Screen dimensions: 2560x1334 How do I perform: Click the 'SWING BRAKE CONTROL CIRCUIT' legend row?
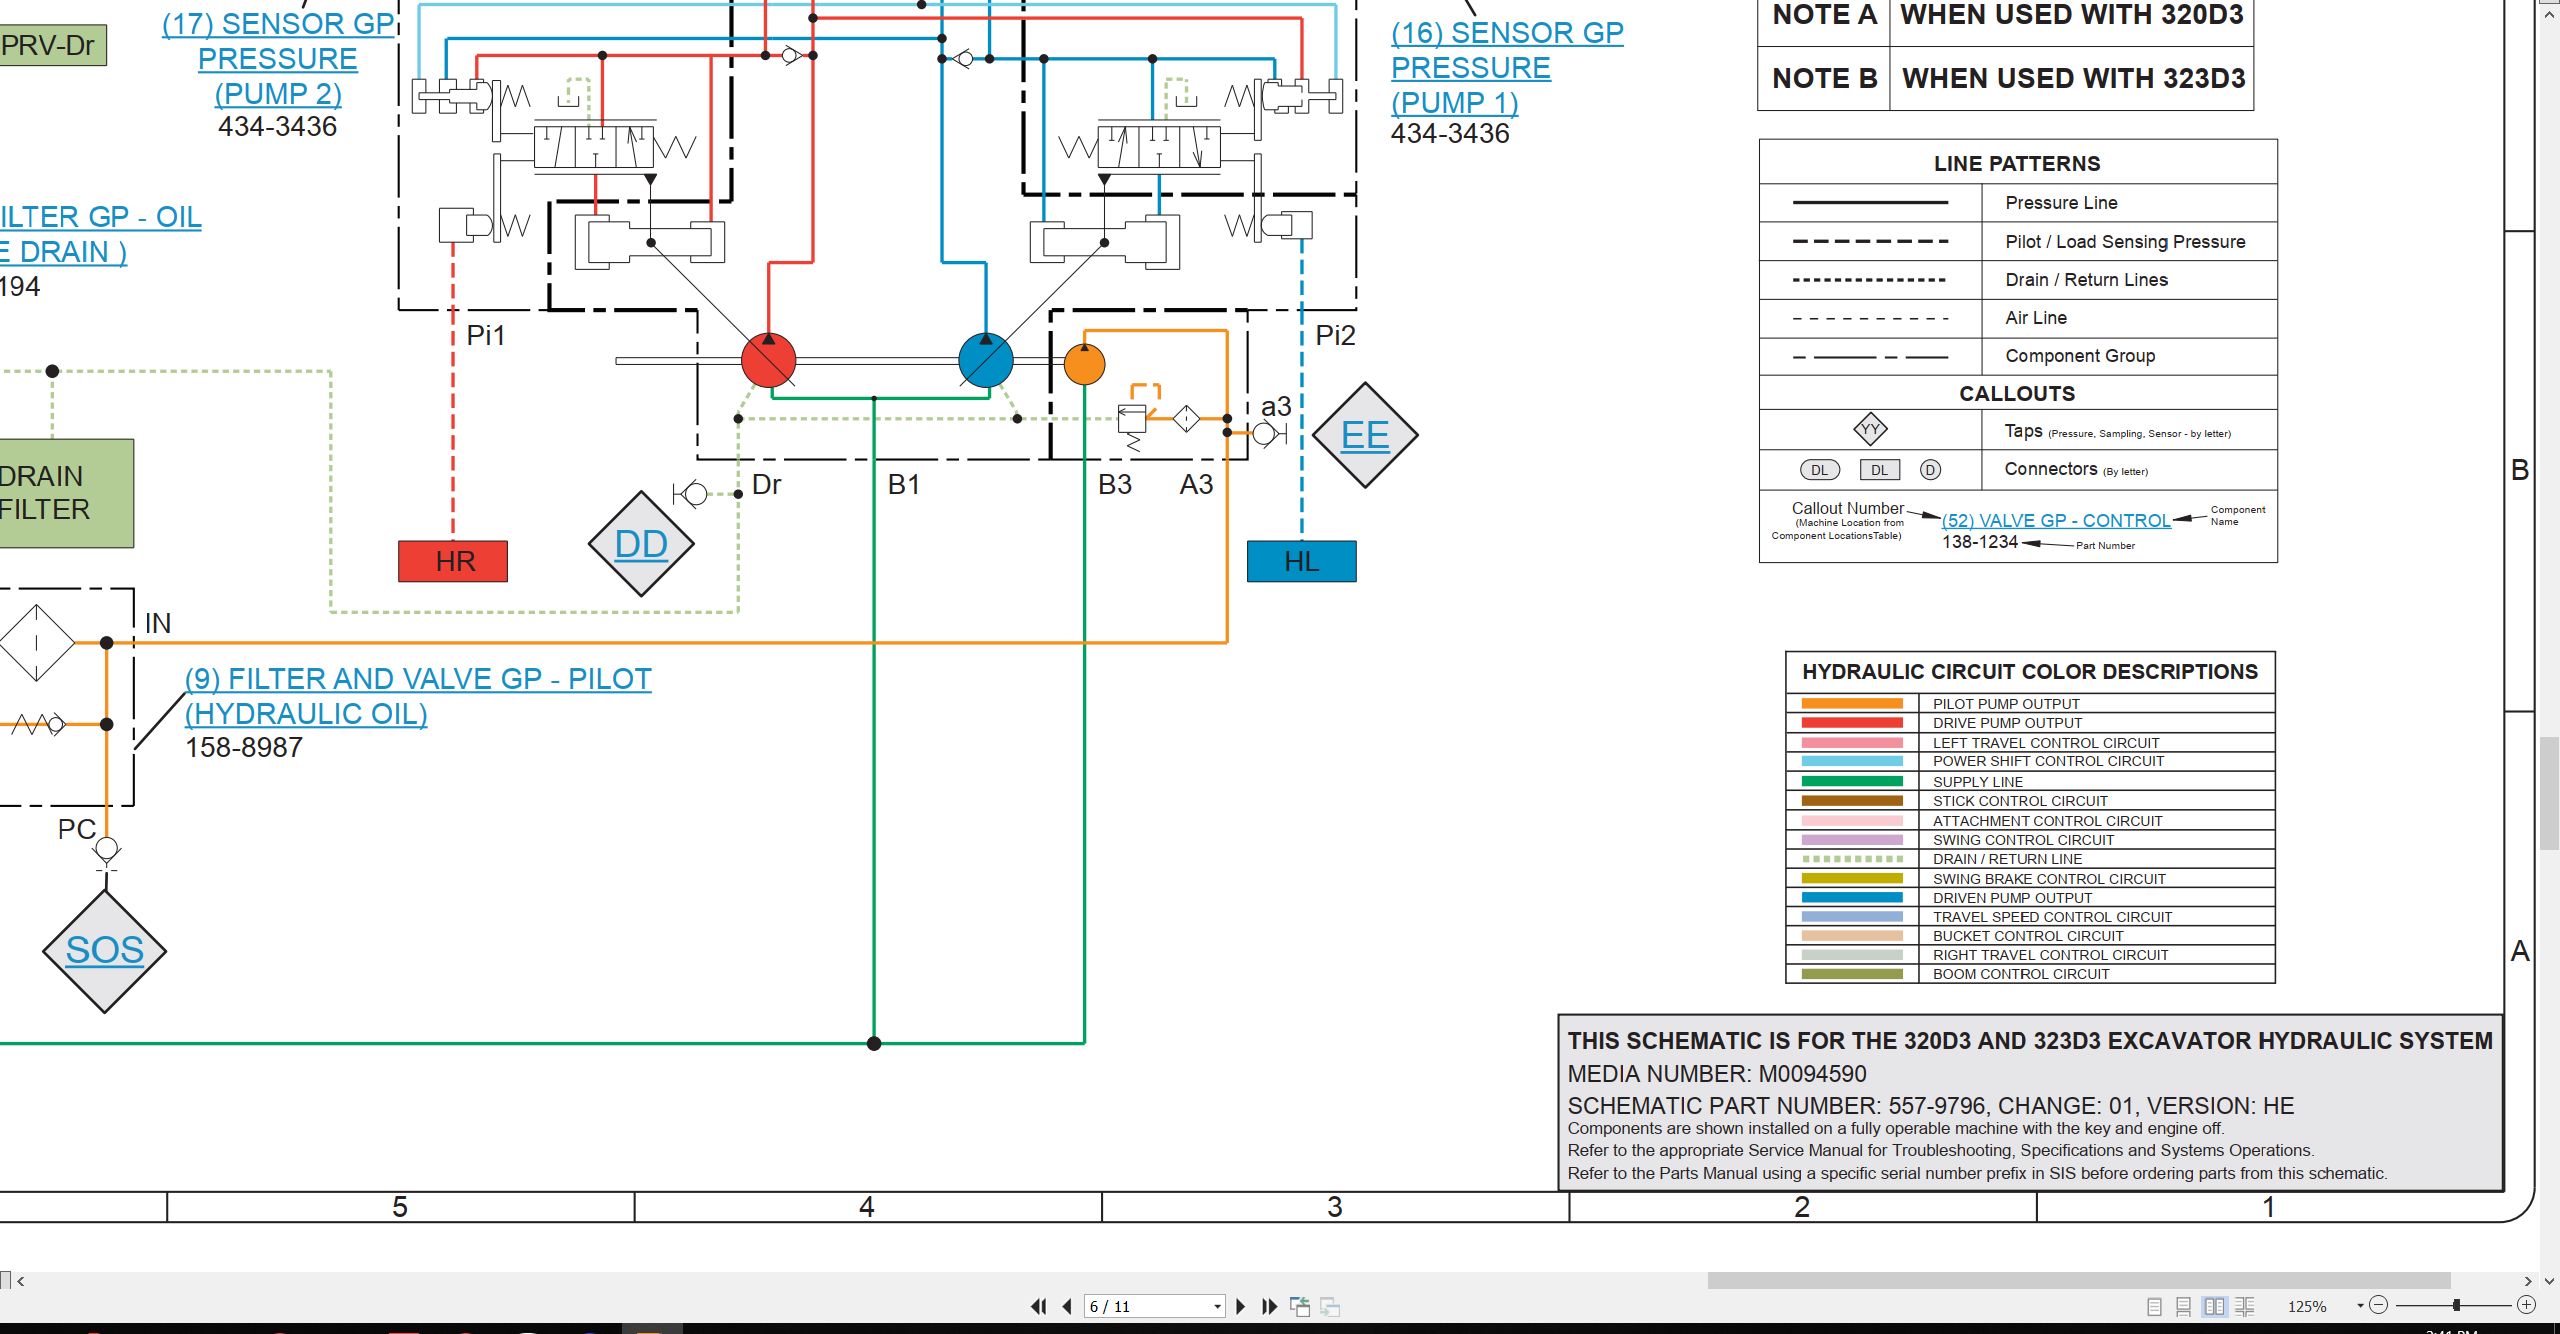pyautogui.click(x=2030, y=878)
